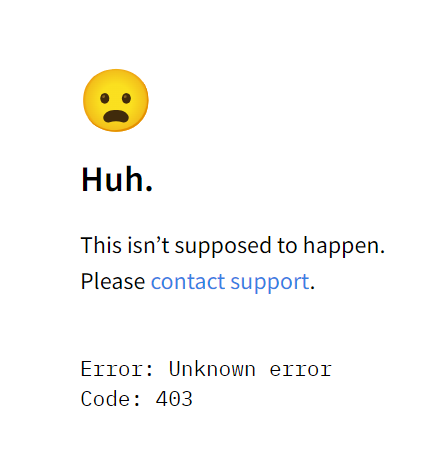The image size is (443, 466).
Task: Click the number 403 in the error code
Action: click(174, 399)
